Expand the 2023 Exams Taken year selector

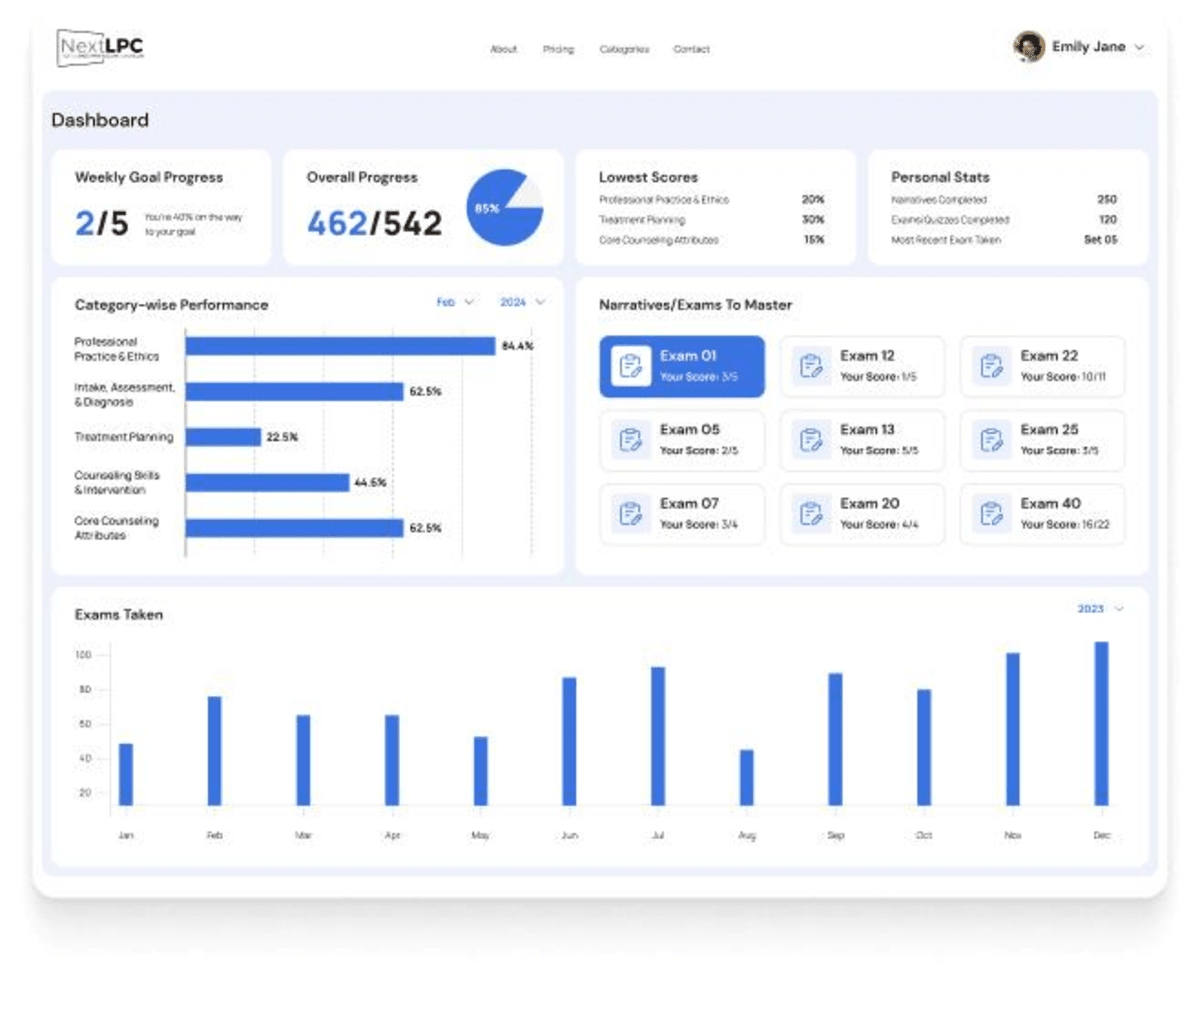(x=1100, y=609)
